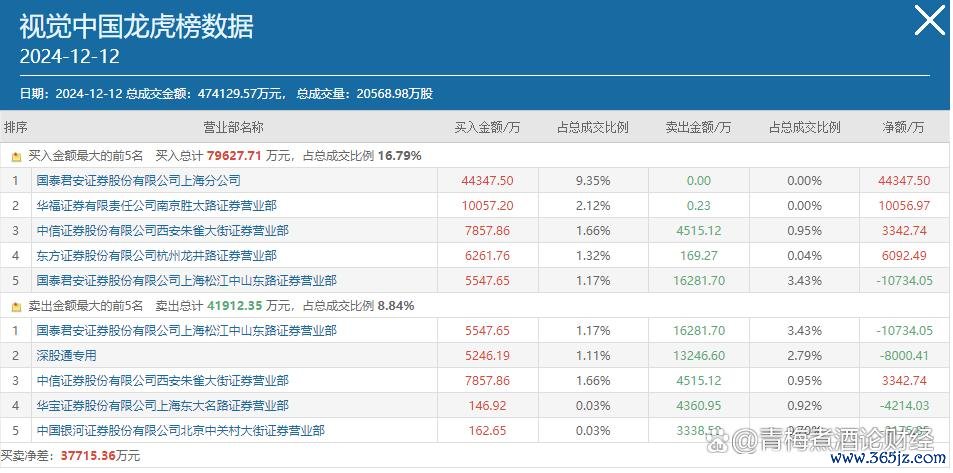Select net amount 10056.97
The image size is (953, 473).
(904, 206)
